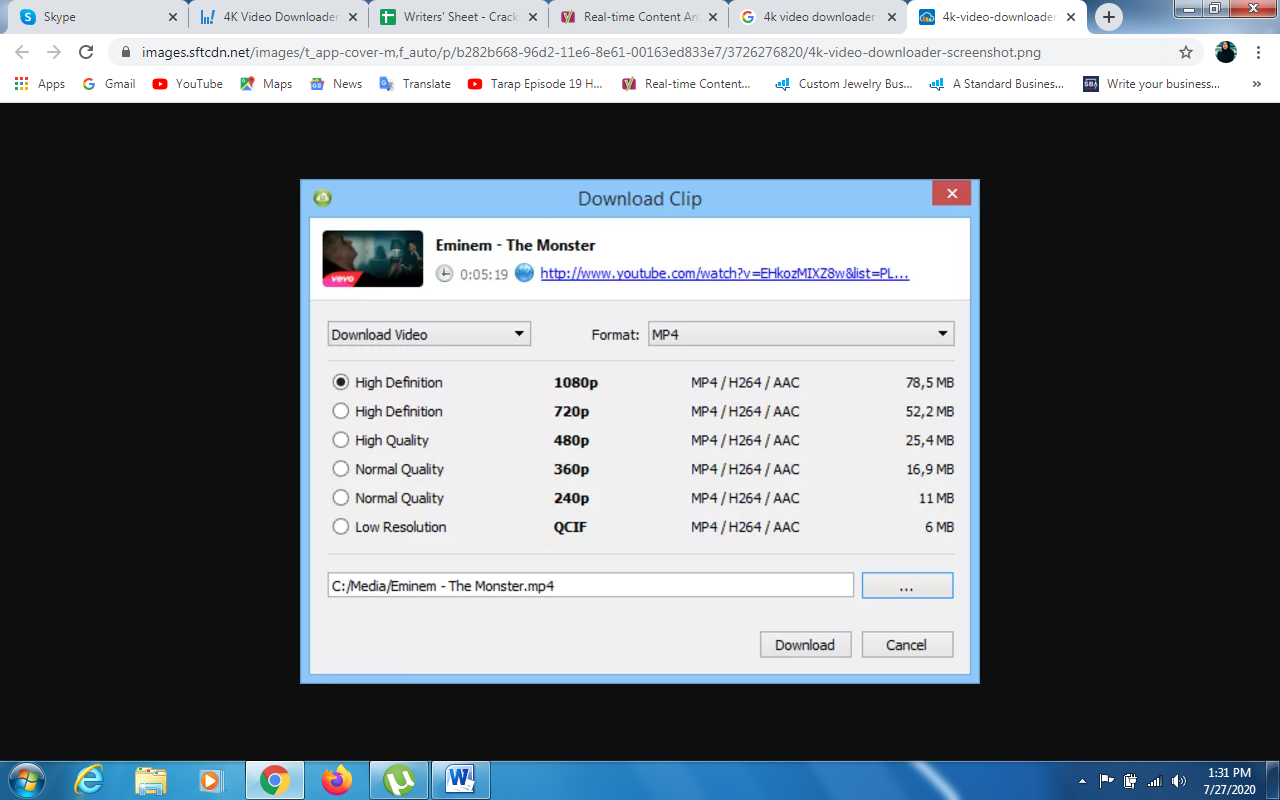The height and width of the screenshot is (800, 1280).
Task: Click the Download button
Action: [805, 645]
